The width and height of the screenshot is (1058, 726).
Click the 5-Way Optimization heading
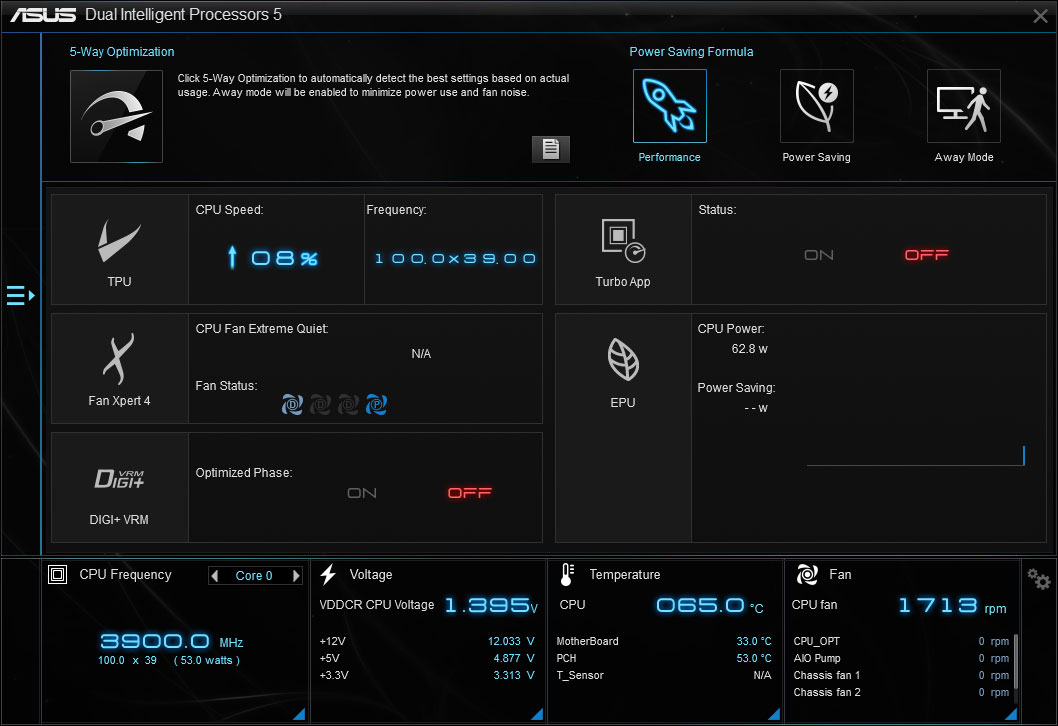[x=122, y=52]
